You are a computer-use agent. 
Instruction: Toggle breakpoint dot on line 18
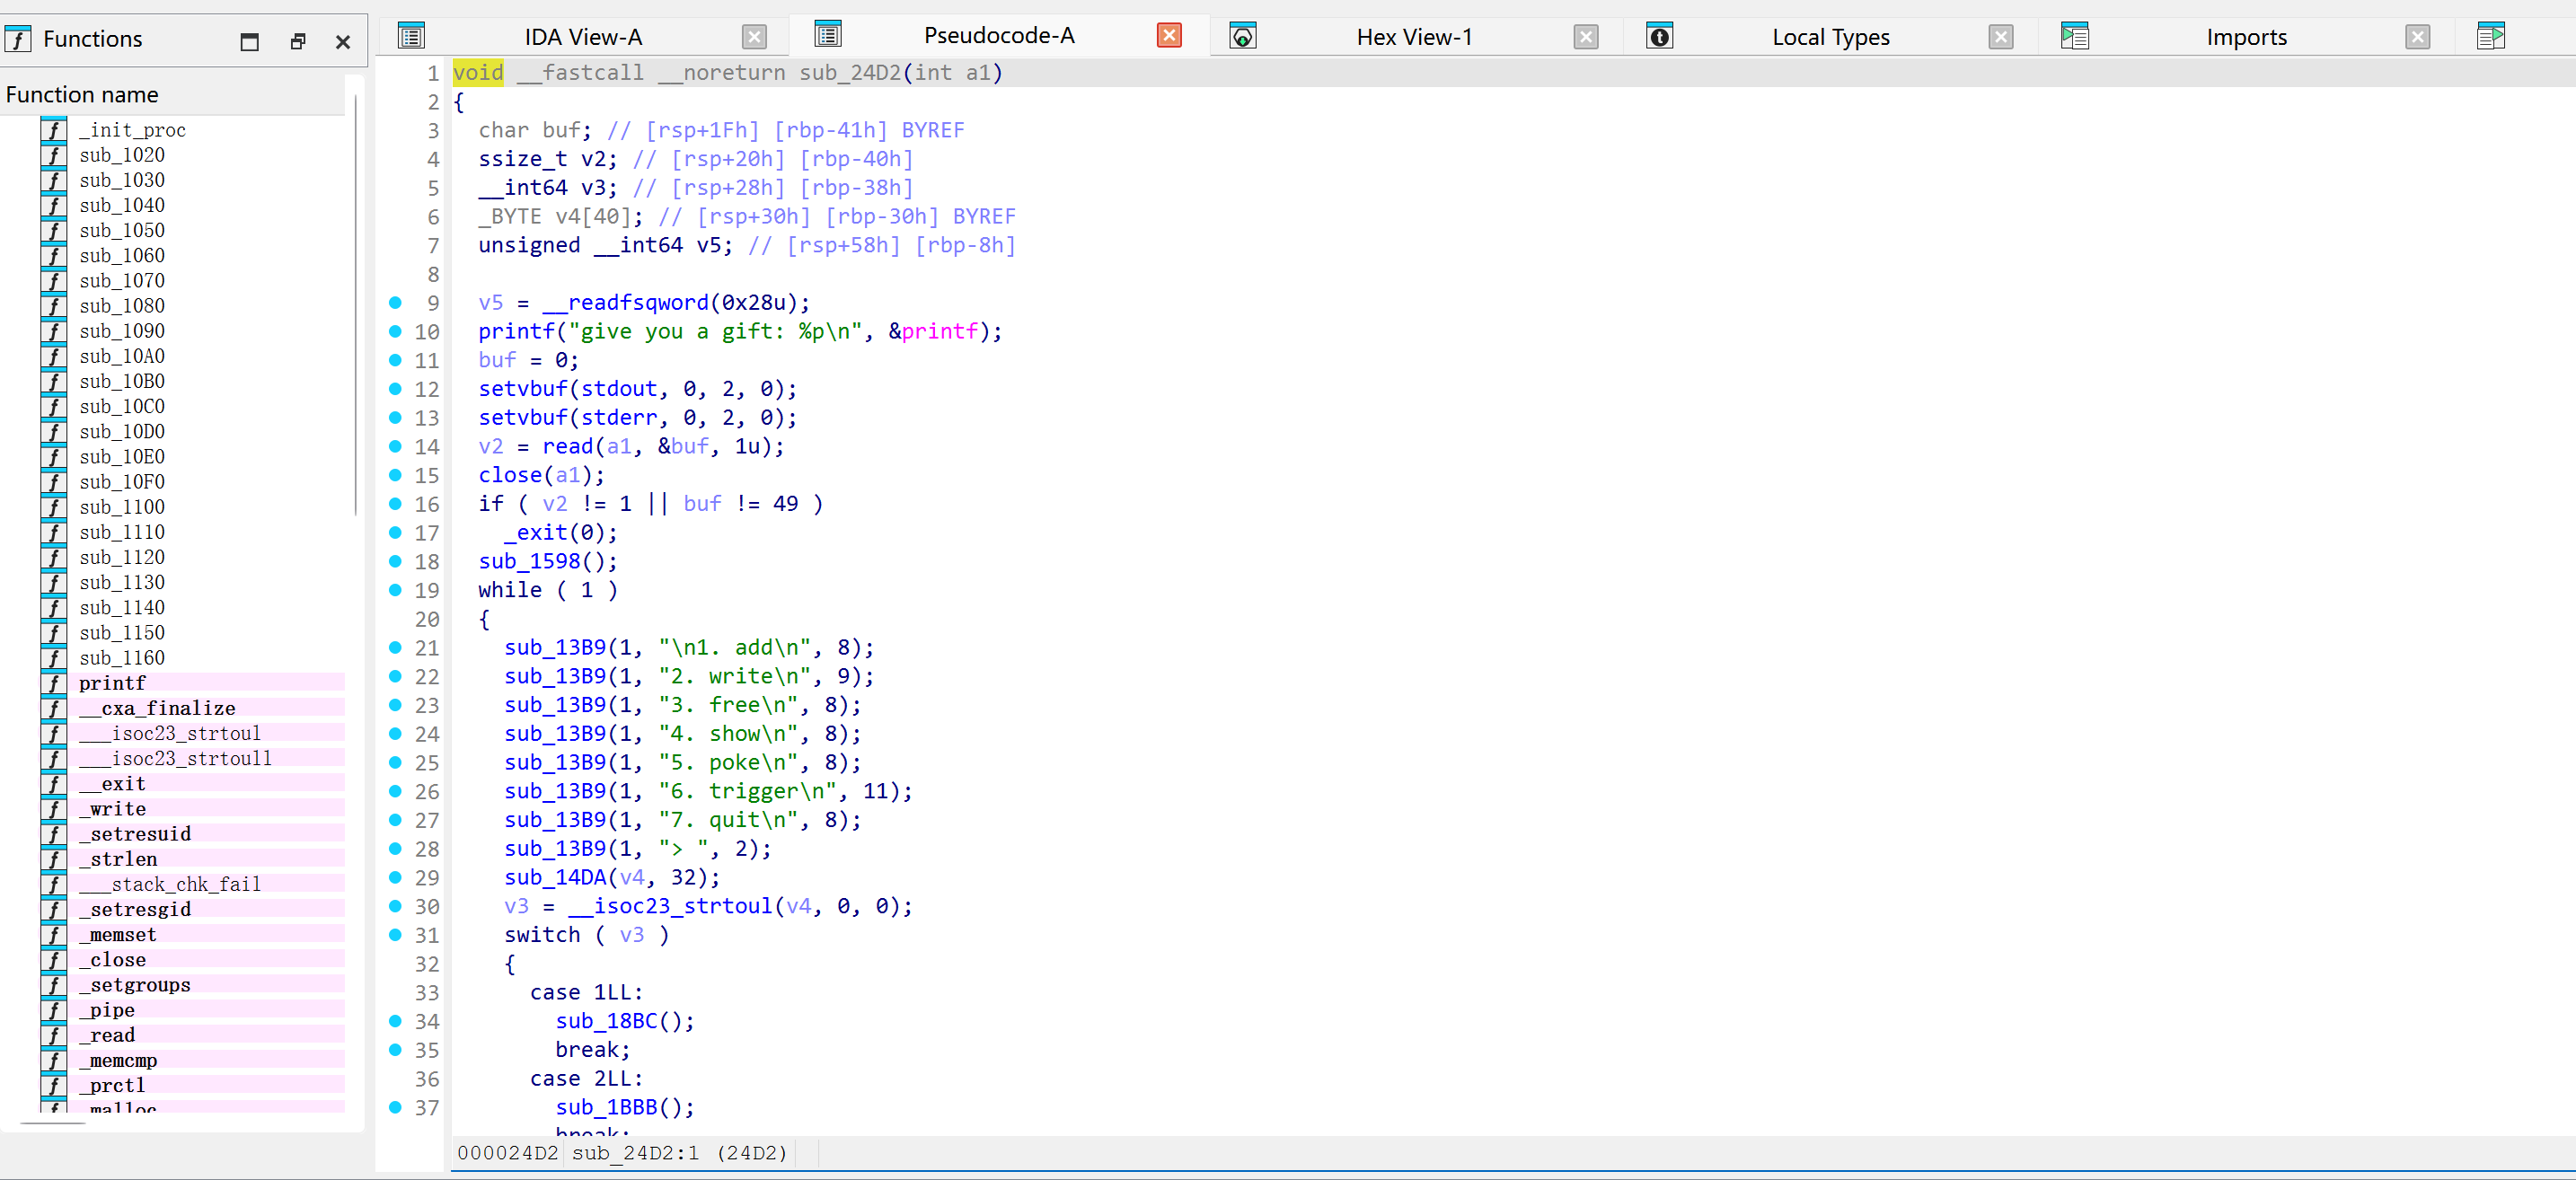click(395, 561)
